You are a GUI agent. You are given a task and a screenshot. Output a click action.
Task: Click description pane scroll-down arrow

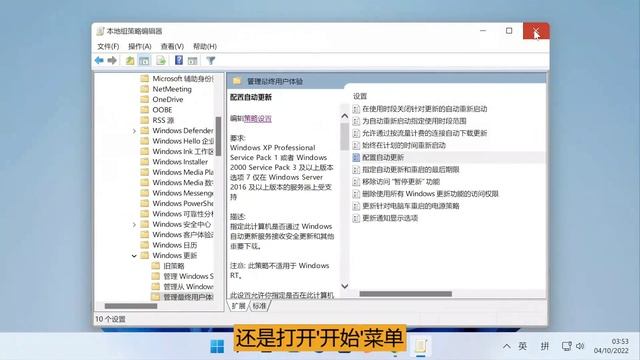pos(344,286)
